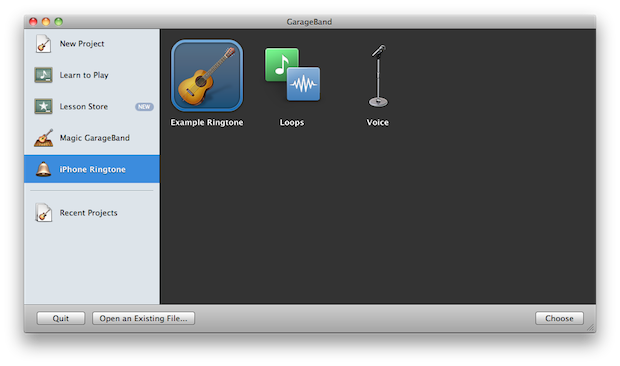Select the Example Ringtone guitar template icon
The image size is (620, 366).
pyautogui.click(x=207, y=75)
